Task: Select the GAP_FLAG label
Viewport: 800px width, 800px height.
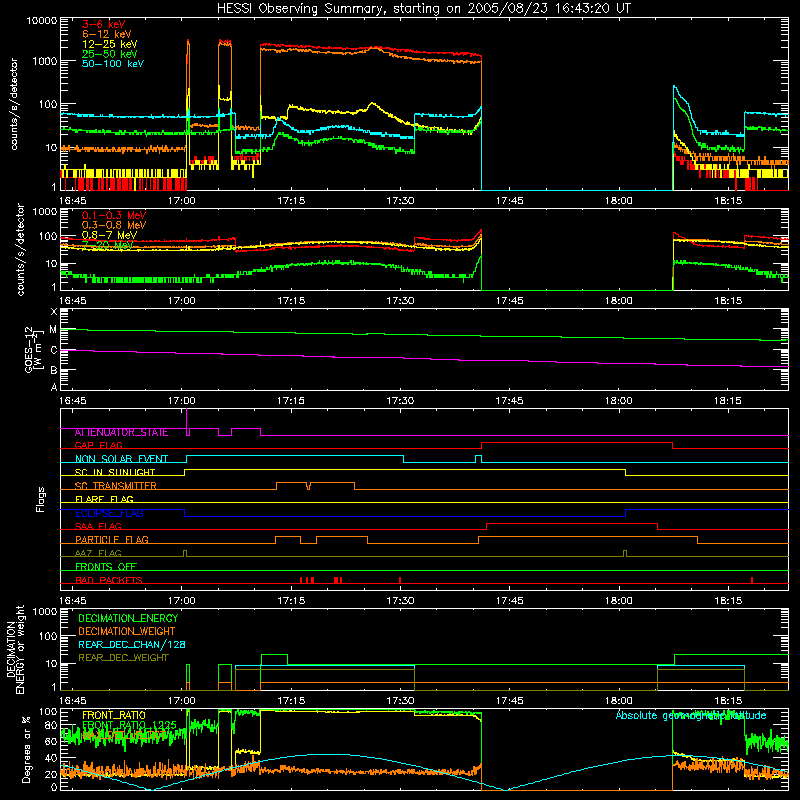Action: point(98,445)
